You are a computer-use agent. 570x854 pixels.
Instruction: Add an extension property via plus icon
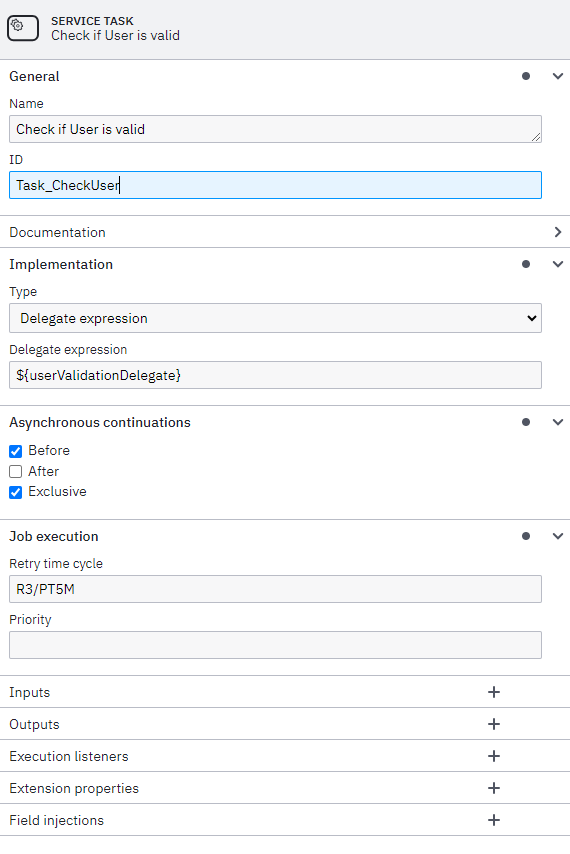494,788
